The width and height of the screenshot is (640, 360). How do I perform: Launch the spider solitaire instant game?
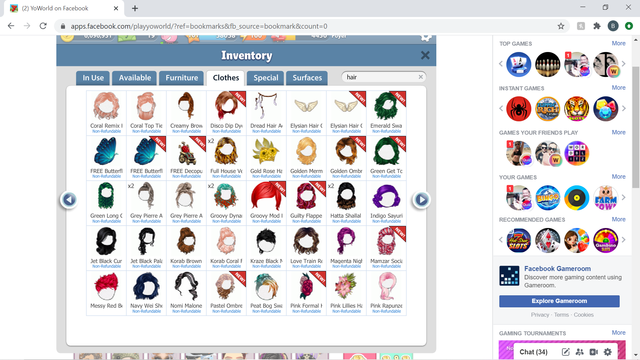(518, 109)
